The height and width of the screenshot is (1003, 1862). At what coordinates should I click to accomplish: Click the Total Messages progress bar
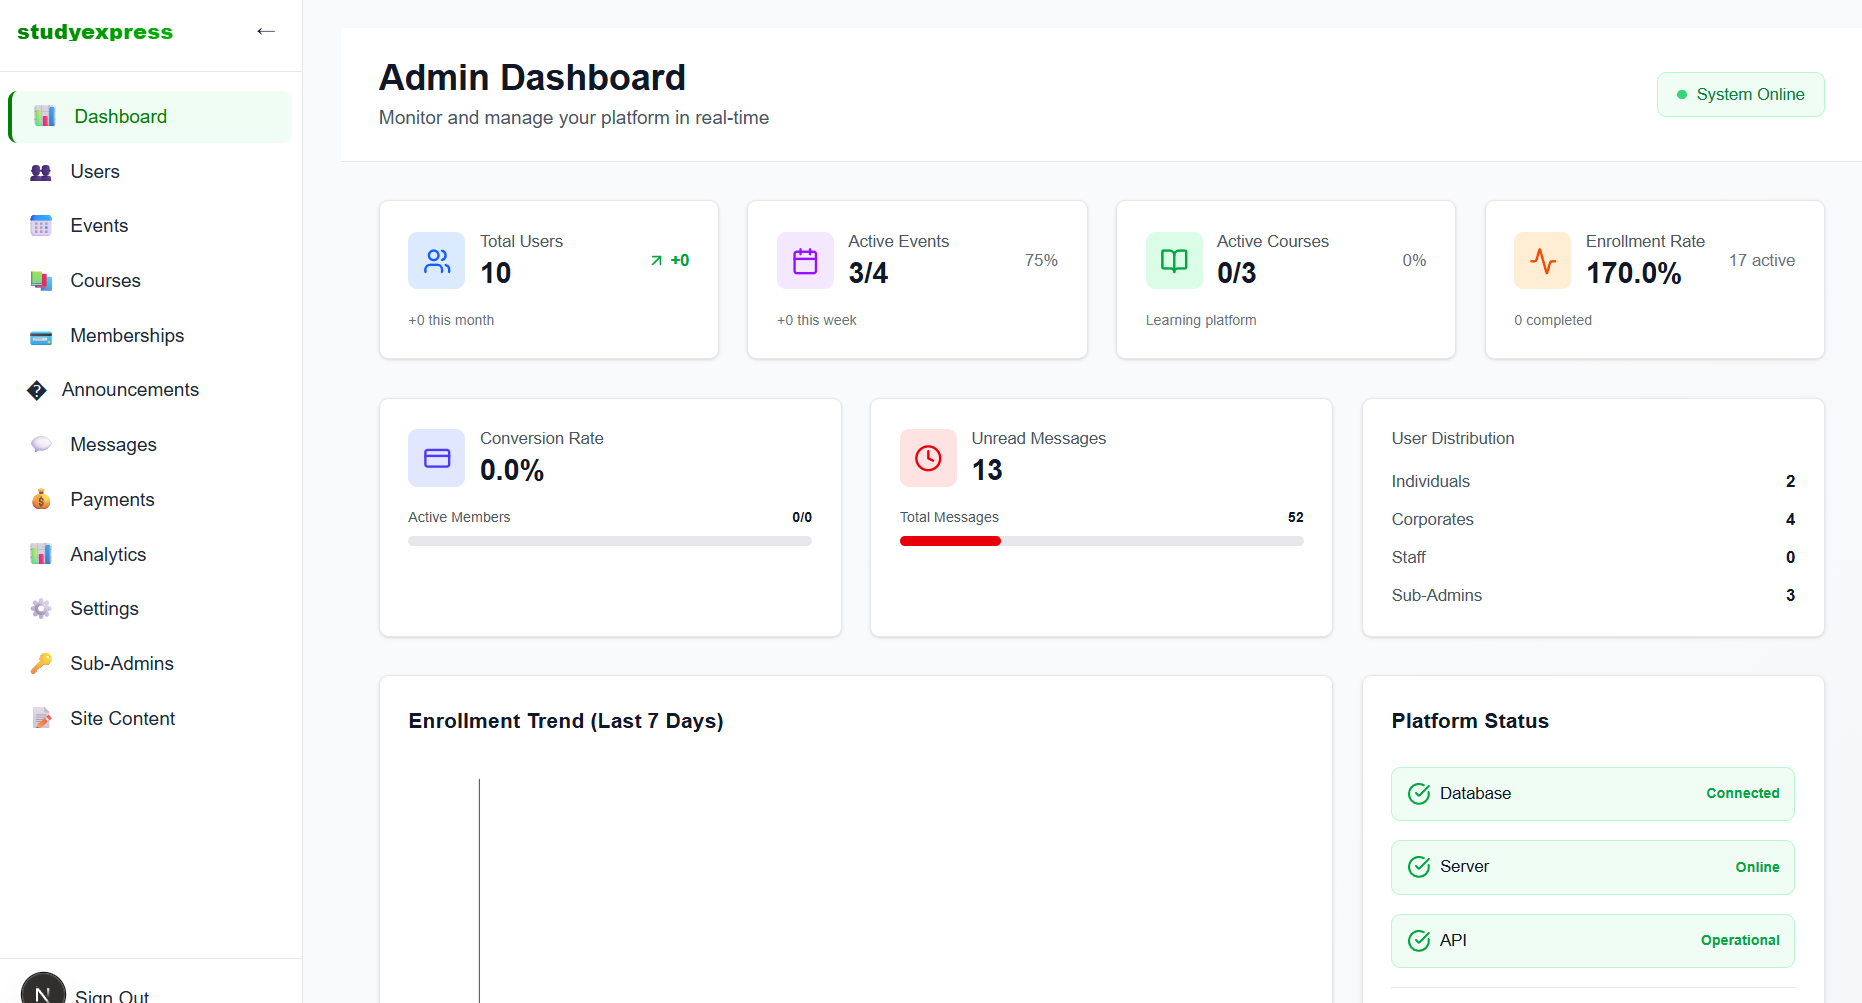click(1100, 541)
